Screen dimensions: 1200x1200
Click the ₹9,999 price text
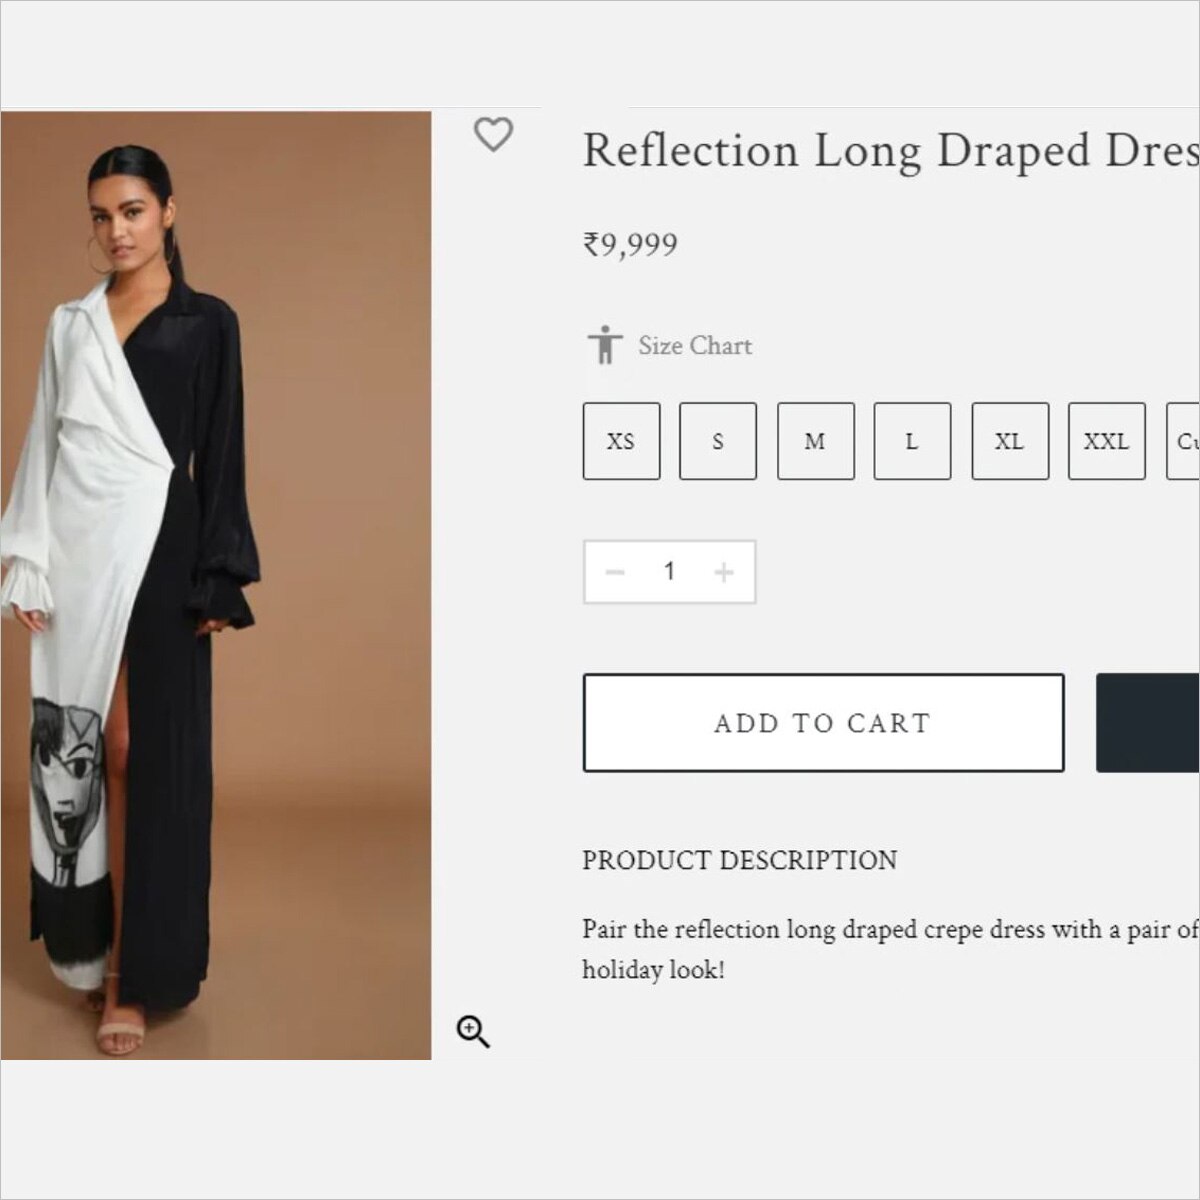(630, 245)
